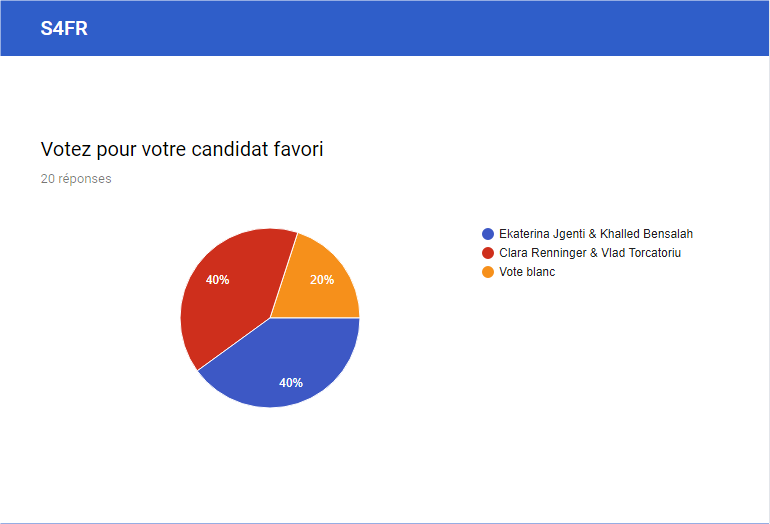Select the orange legend dot for Vote blanc

click(488, 272)
